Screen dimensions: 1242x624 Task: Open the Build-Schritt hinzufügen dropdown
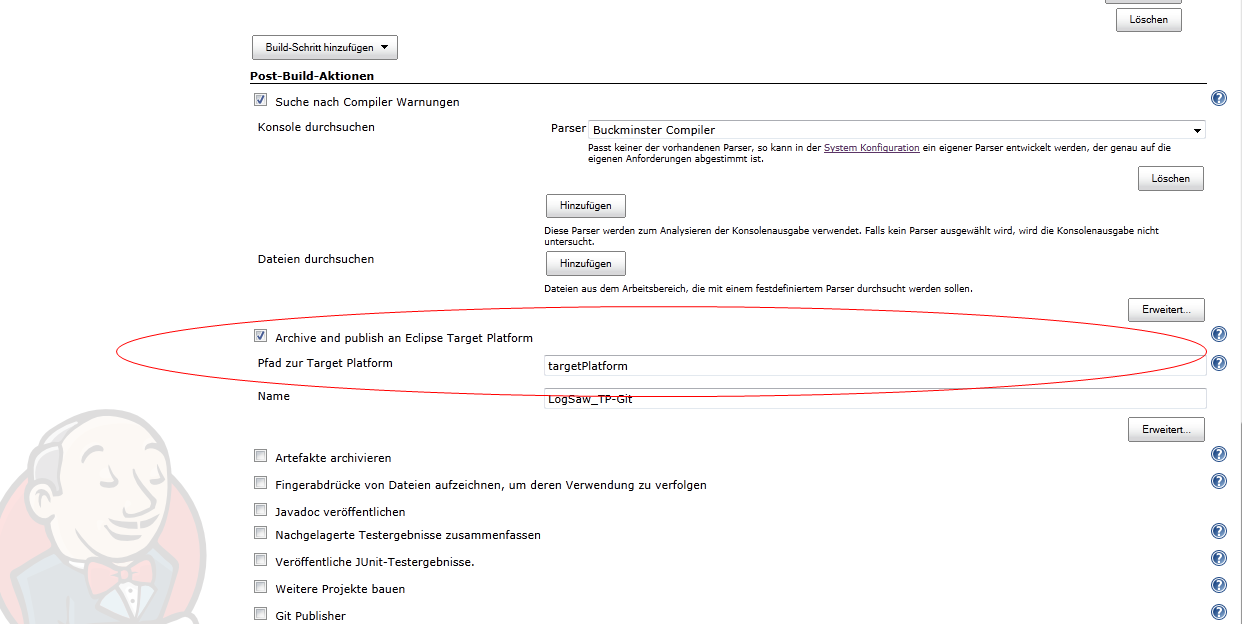pos(325,48)
